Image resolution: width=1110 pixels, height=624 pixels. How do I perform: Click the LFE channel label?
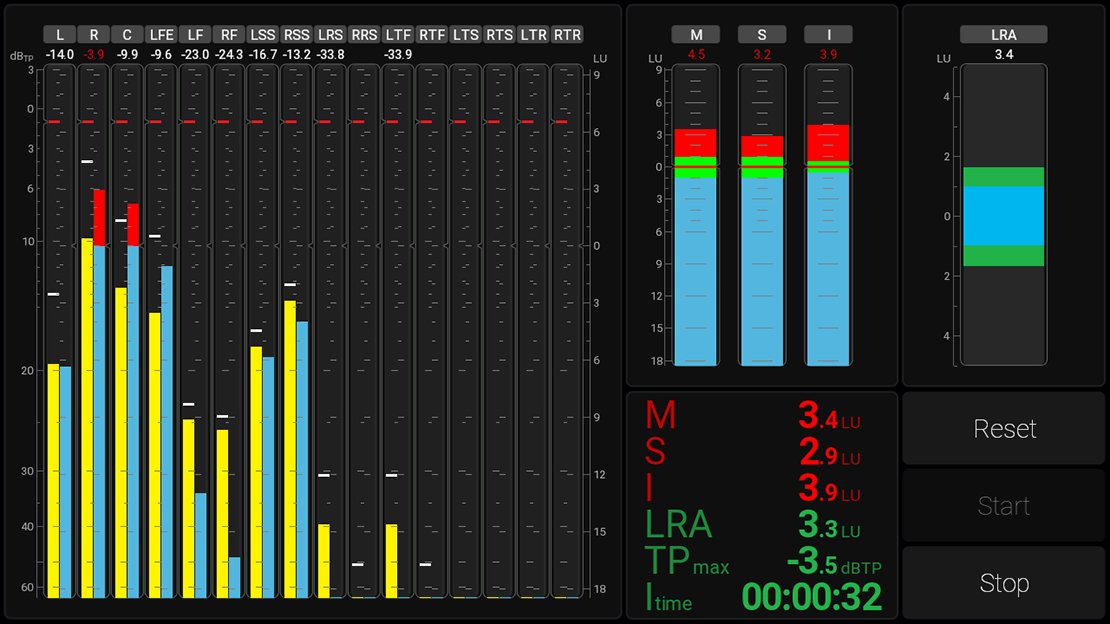(x=161, y=33)
